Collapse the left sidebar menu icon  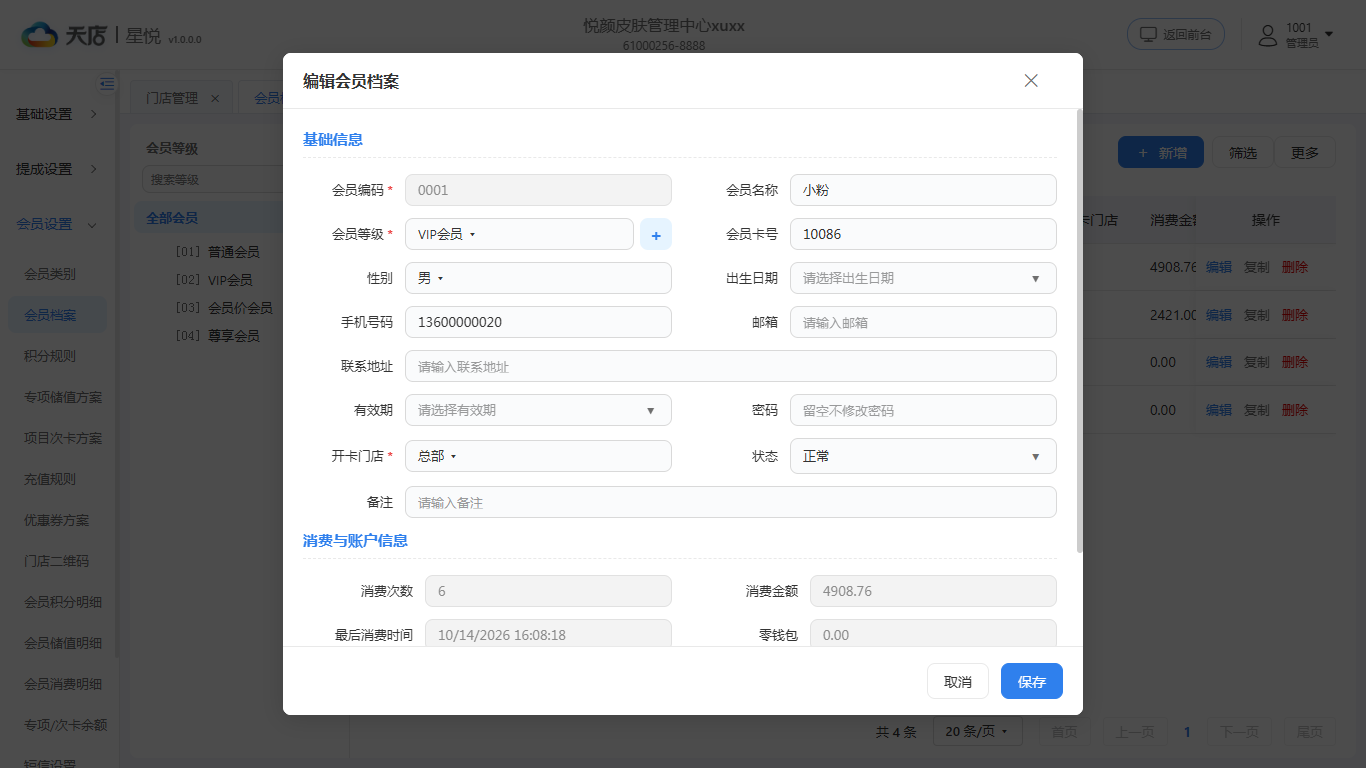click(107, 84)
